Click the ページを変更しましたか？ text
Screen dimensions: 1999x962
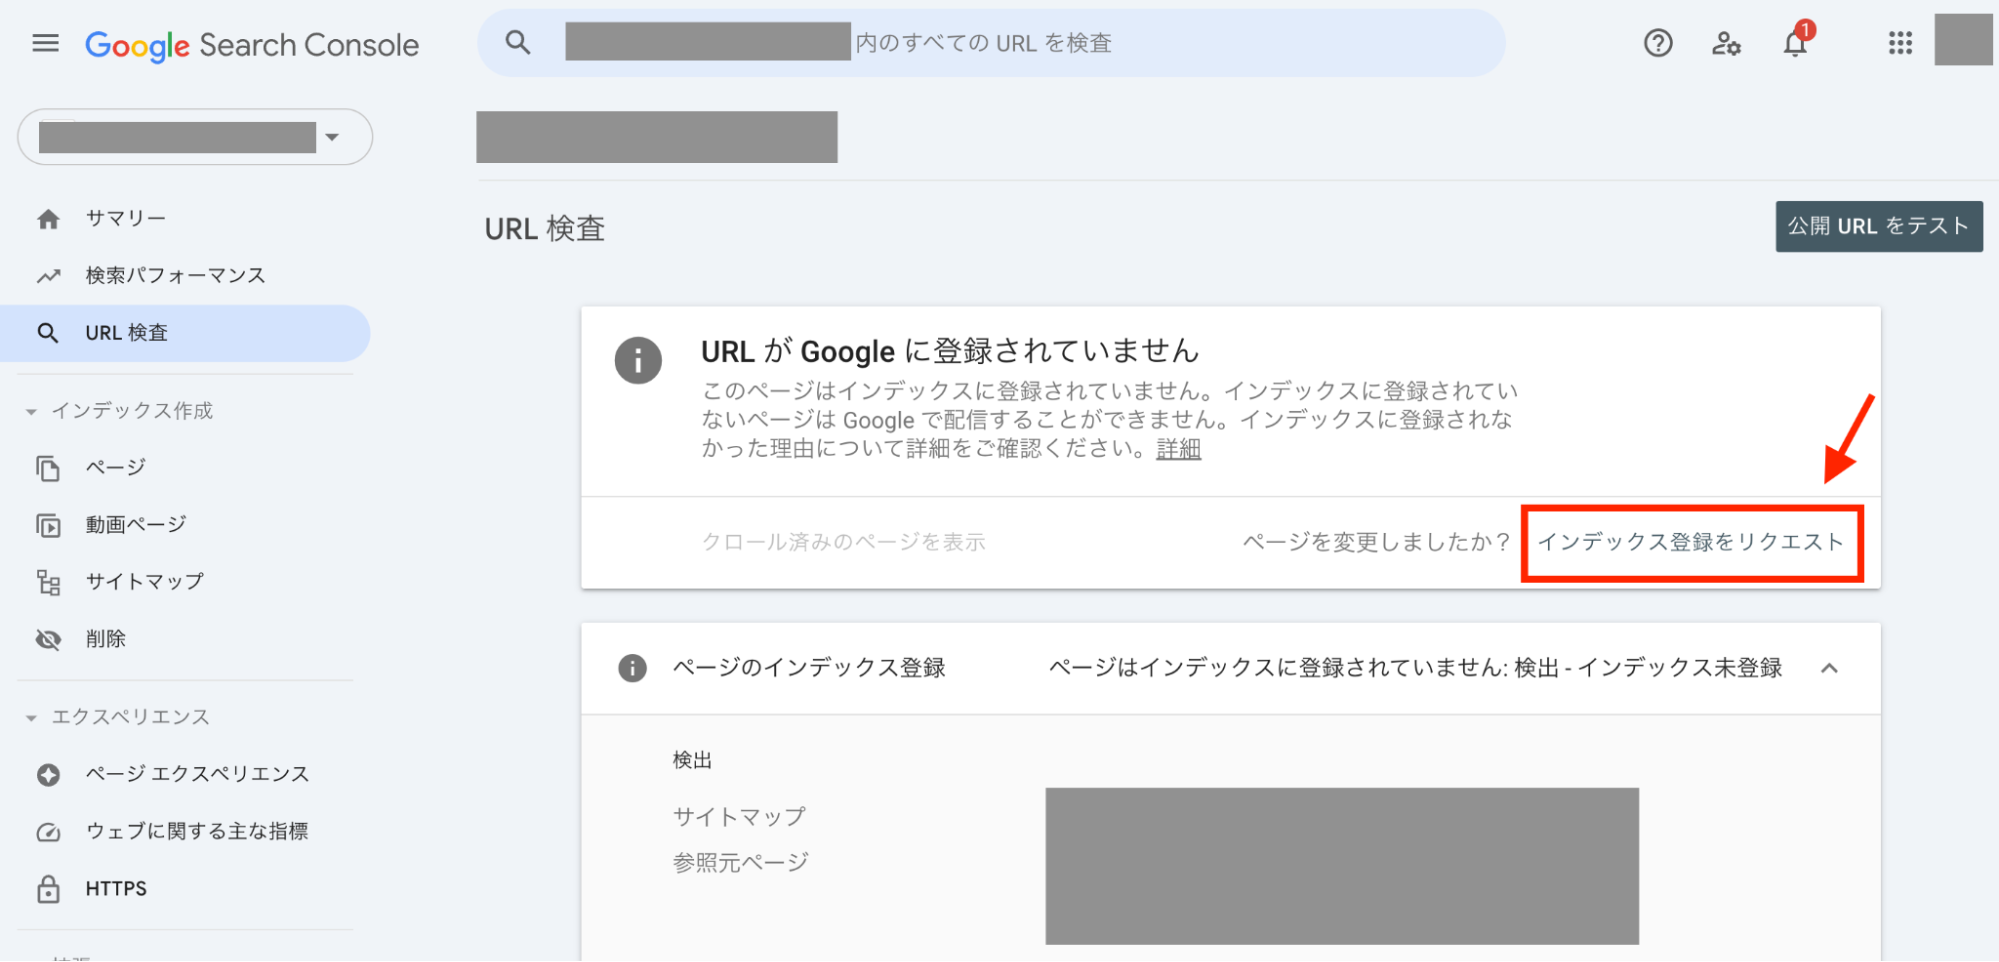tap(1376, 542)
